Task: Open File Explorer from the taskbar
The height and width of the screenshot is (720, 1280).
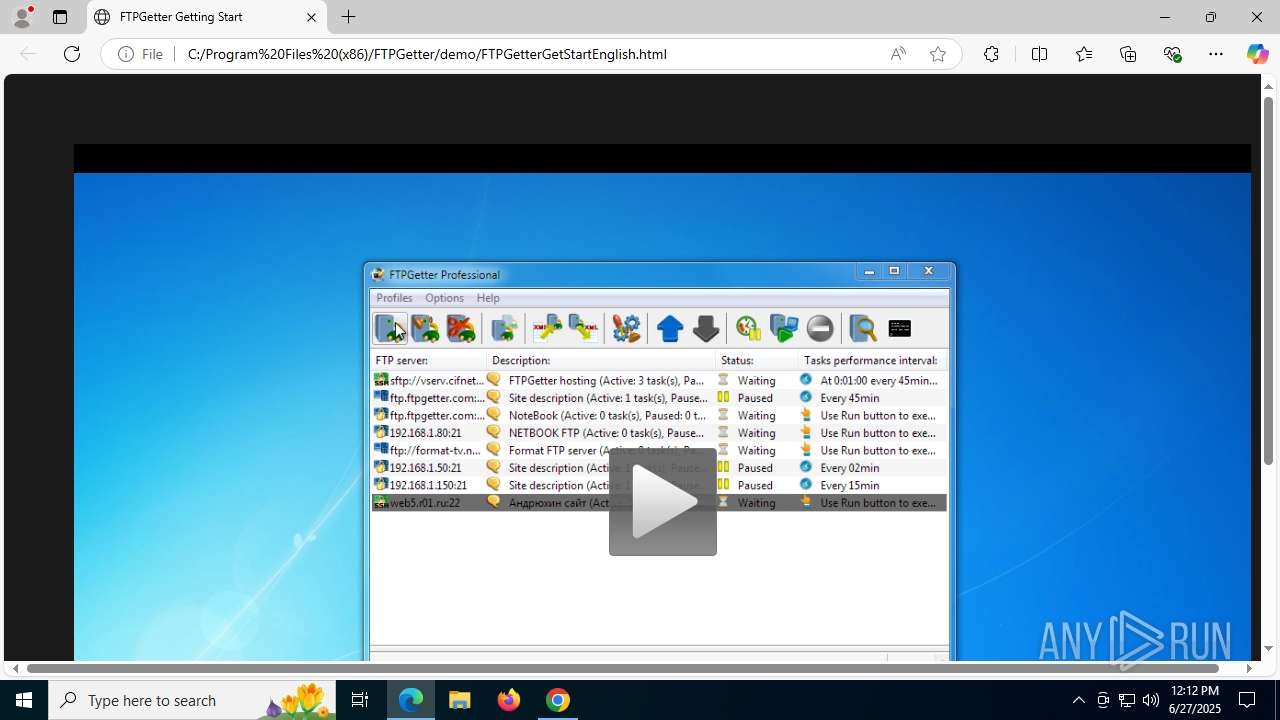Action: (460, 700)
